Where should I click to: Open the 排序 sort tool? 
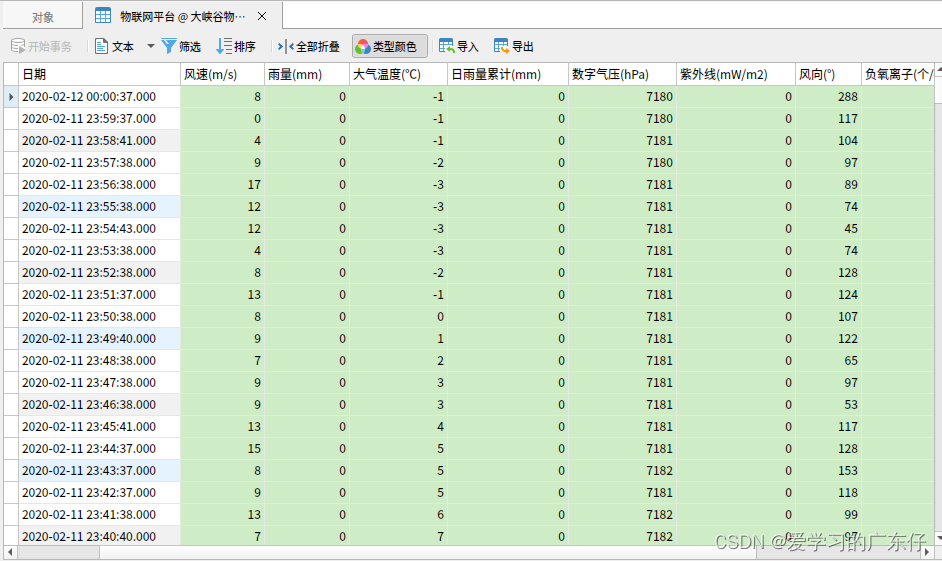click(x=236, y=46)
